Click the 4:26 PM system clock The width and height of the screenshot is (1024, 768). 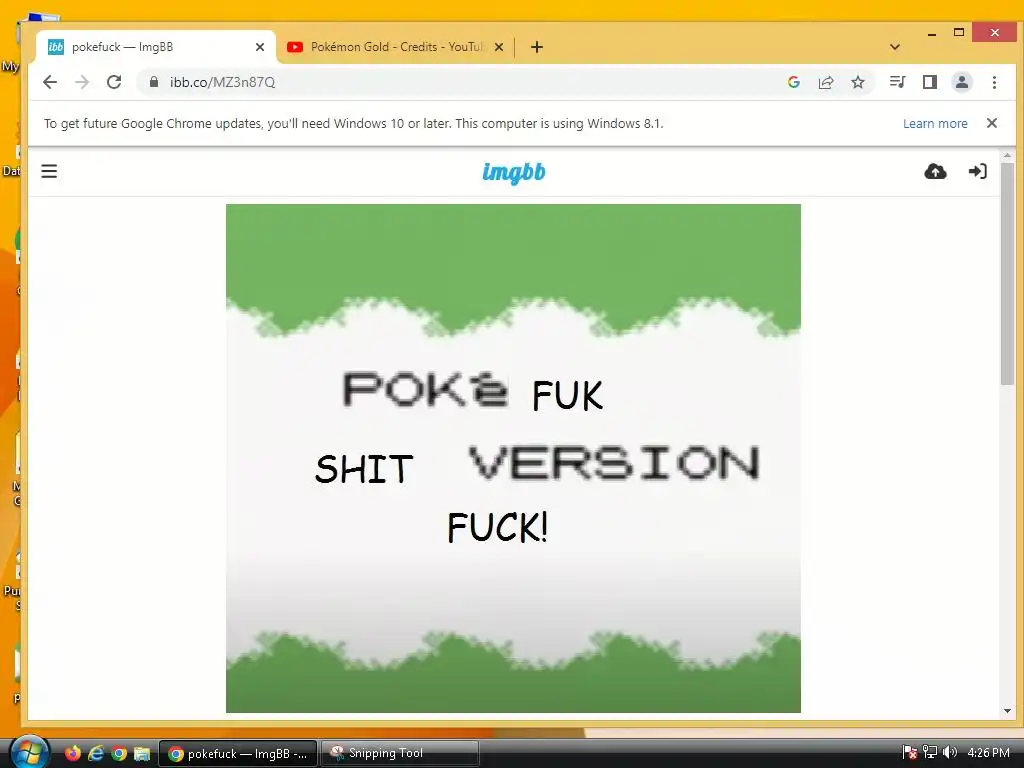pyautogui.click(x=989, y=752)
